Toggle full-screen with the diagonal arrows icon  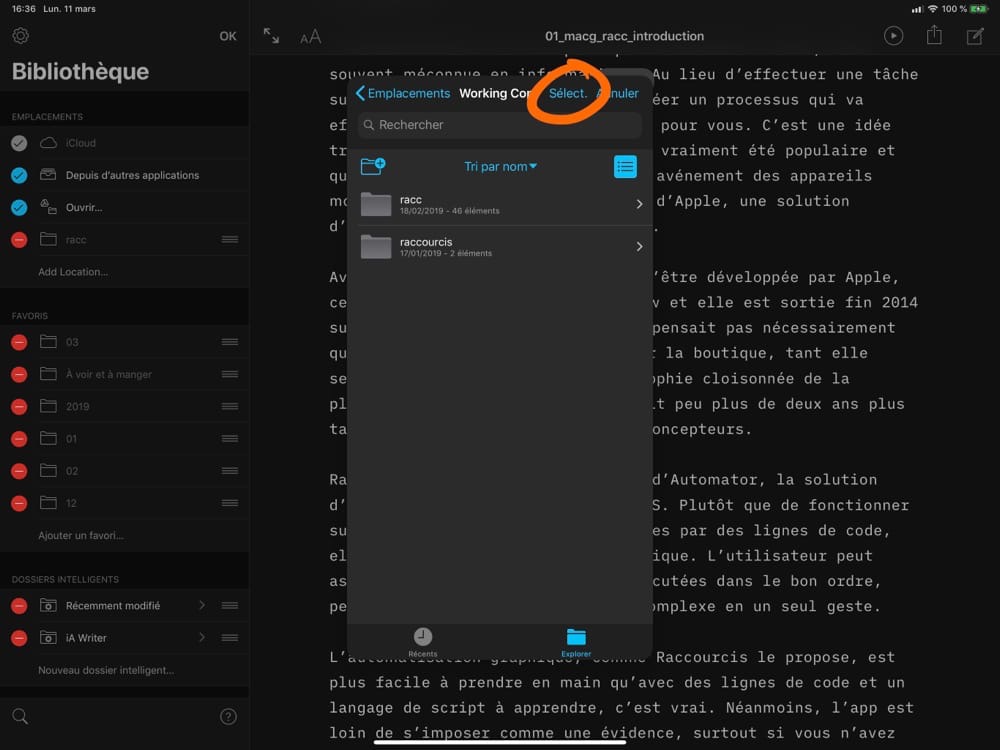tap(272, 36)
